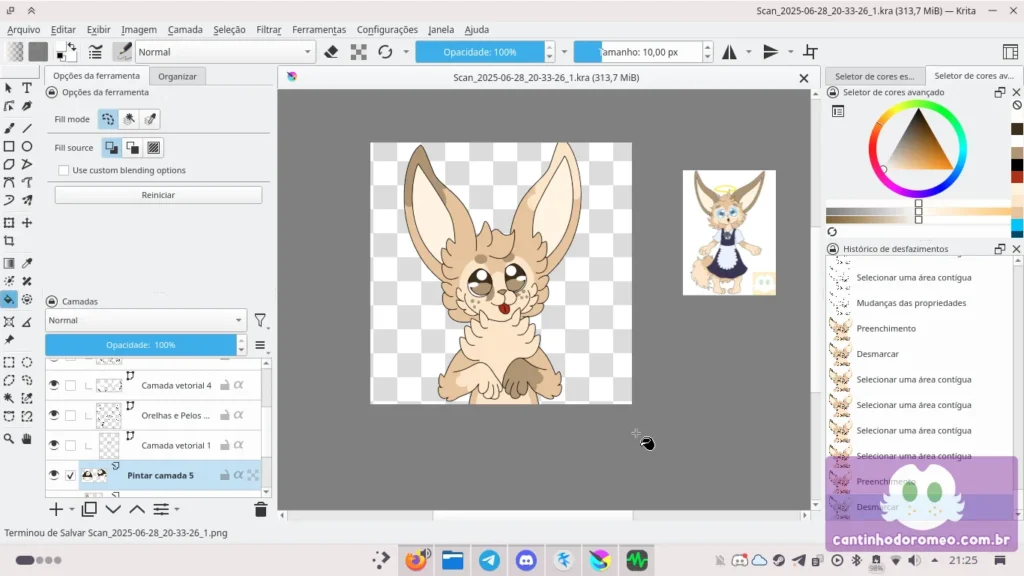
Task: Open the Arquivo menu
Action: click(x=24, y=29)
